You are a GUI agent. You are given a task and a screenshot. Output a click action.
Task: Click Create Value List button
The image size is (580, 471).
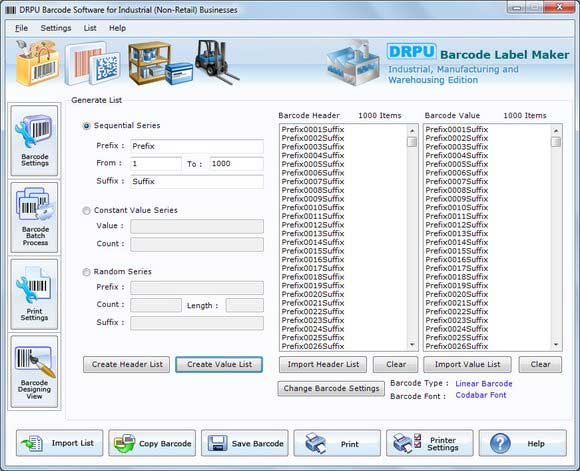(x=219, y=364)
